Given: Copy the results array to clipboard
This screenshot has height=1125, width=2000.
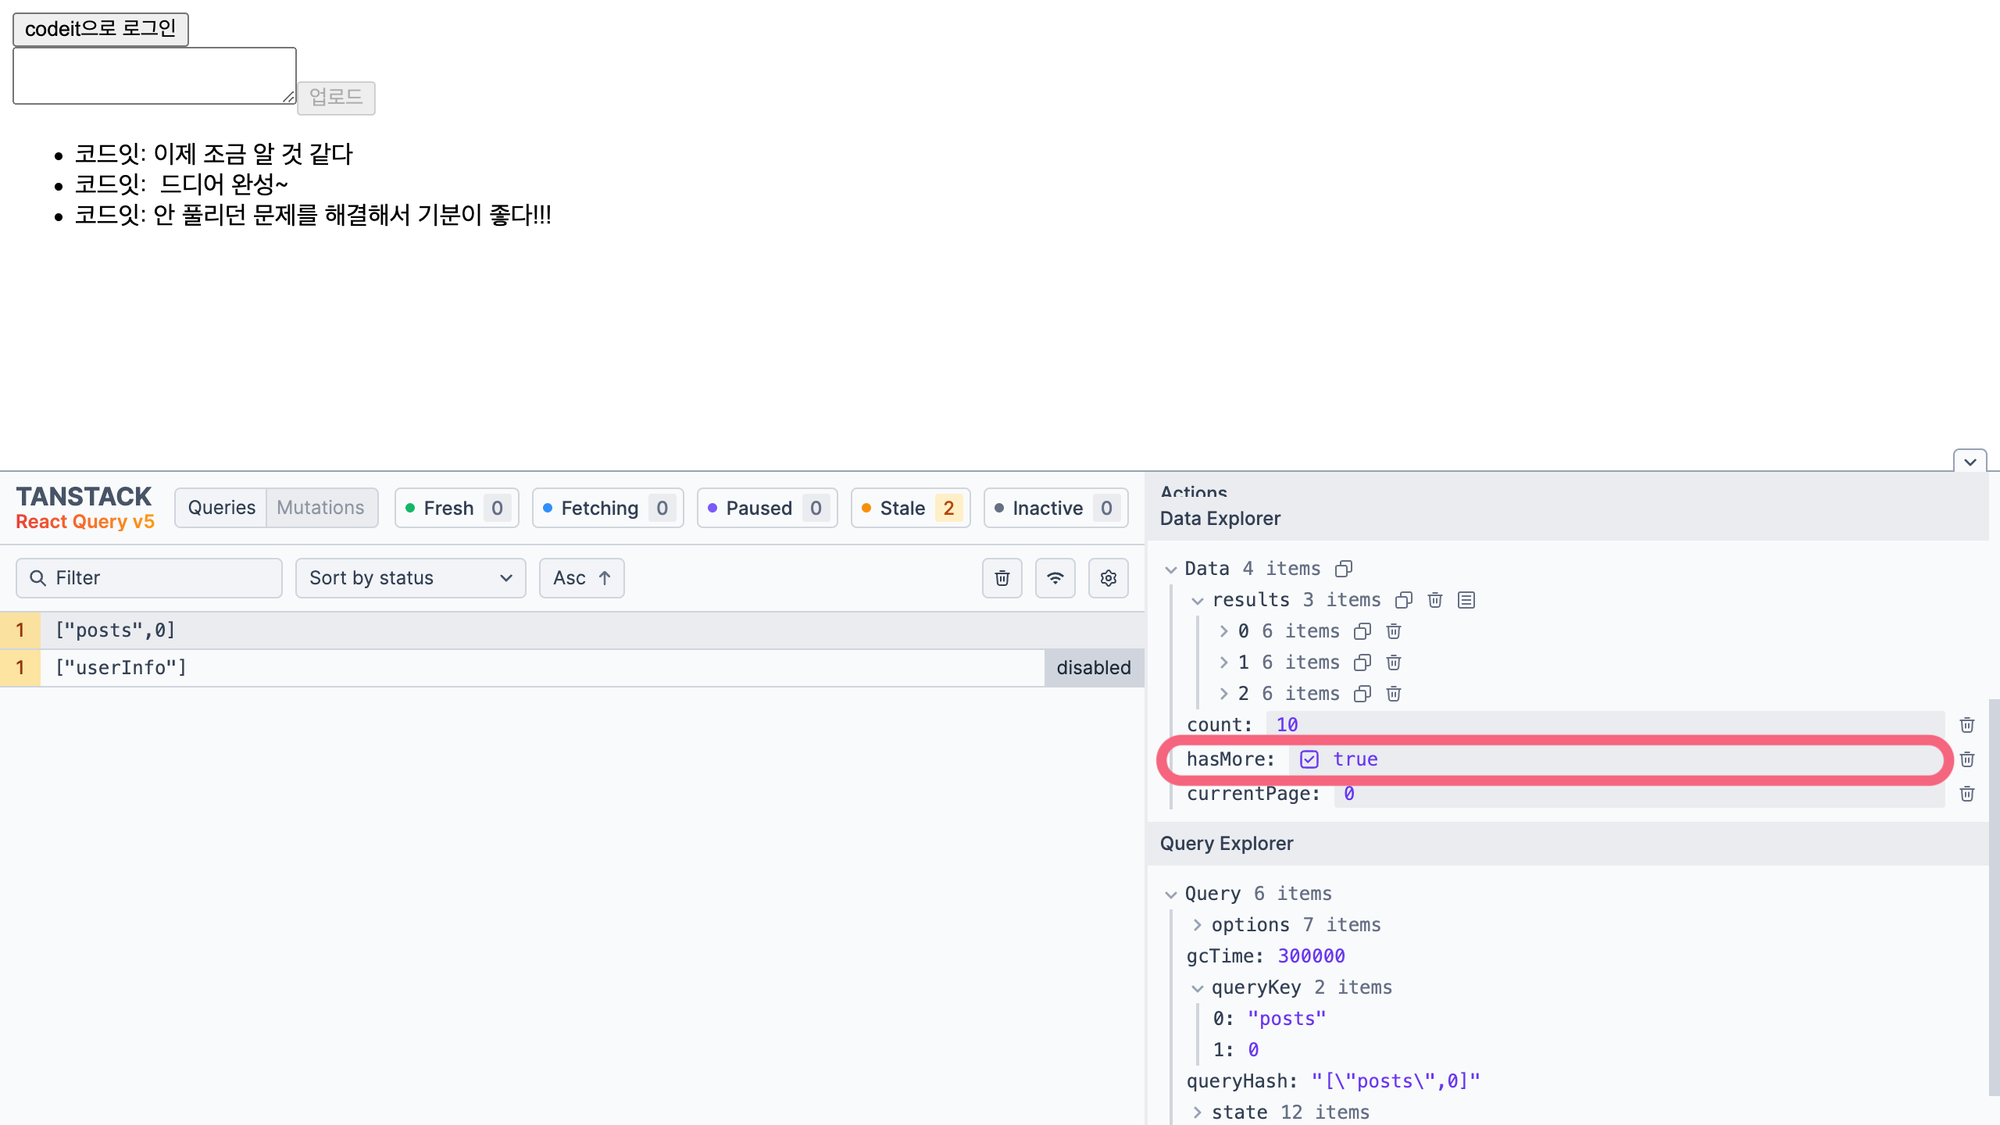Looking at the screenshot, I should 1404,600.
